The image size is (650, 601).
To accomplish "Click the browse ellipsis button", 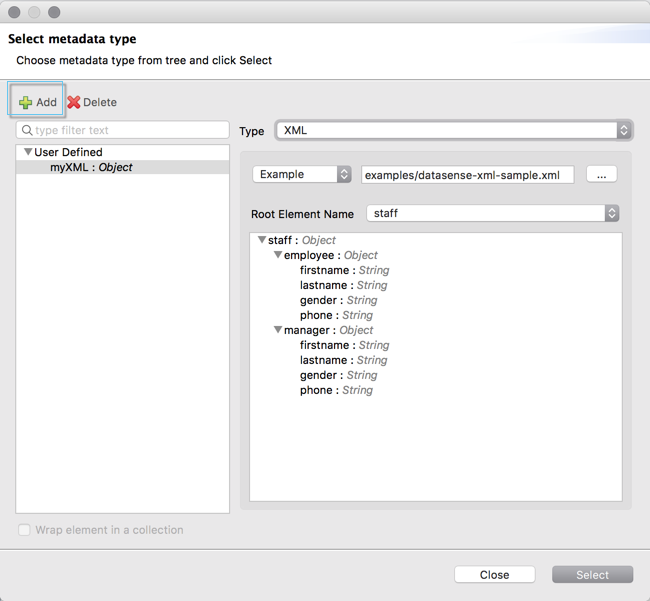I will click(x=601, y=174).
